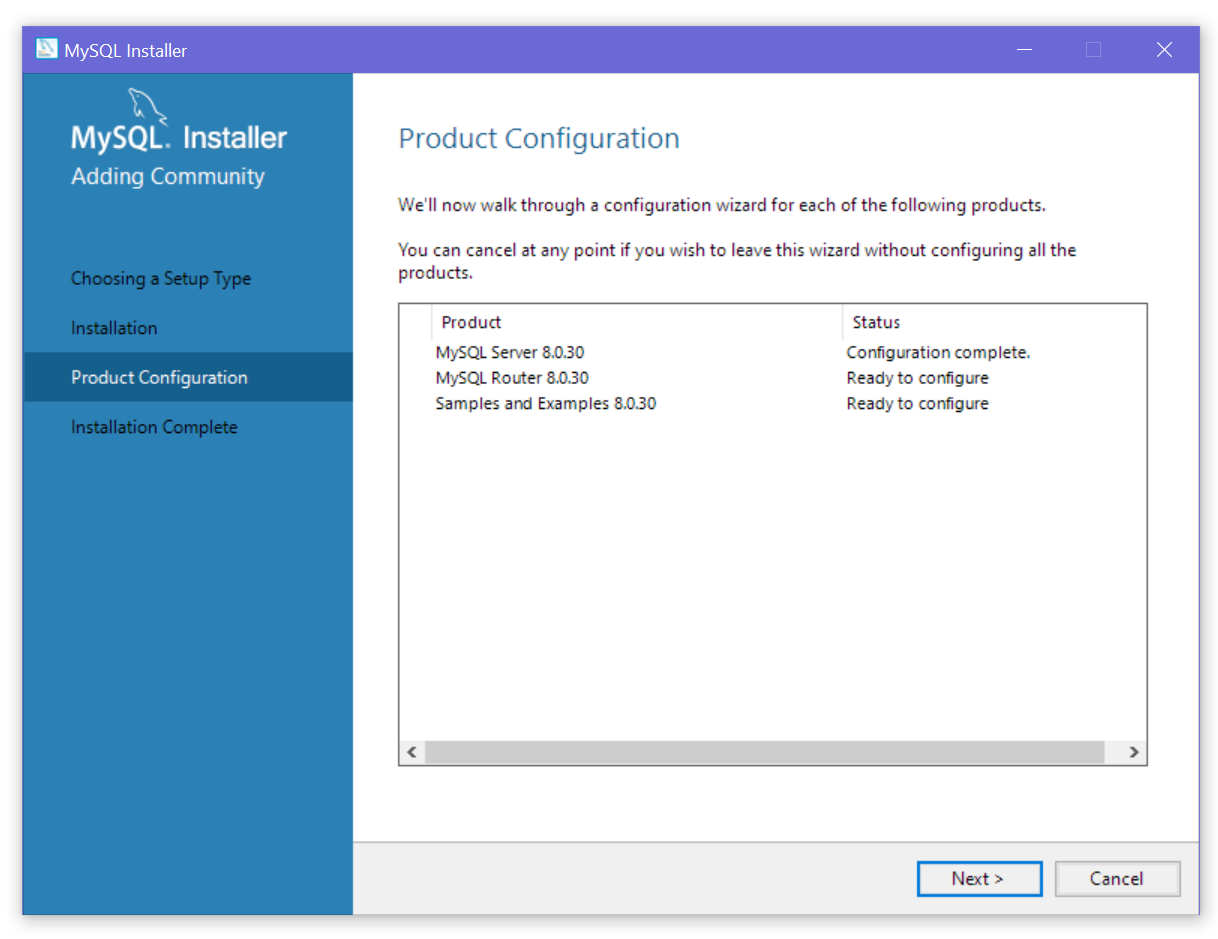Click the Adding Community subtitle text
Screen dimensions: 1218x939
point(168,177)
